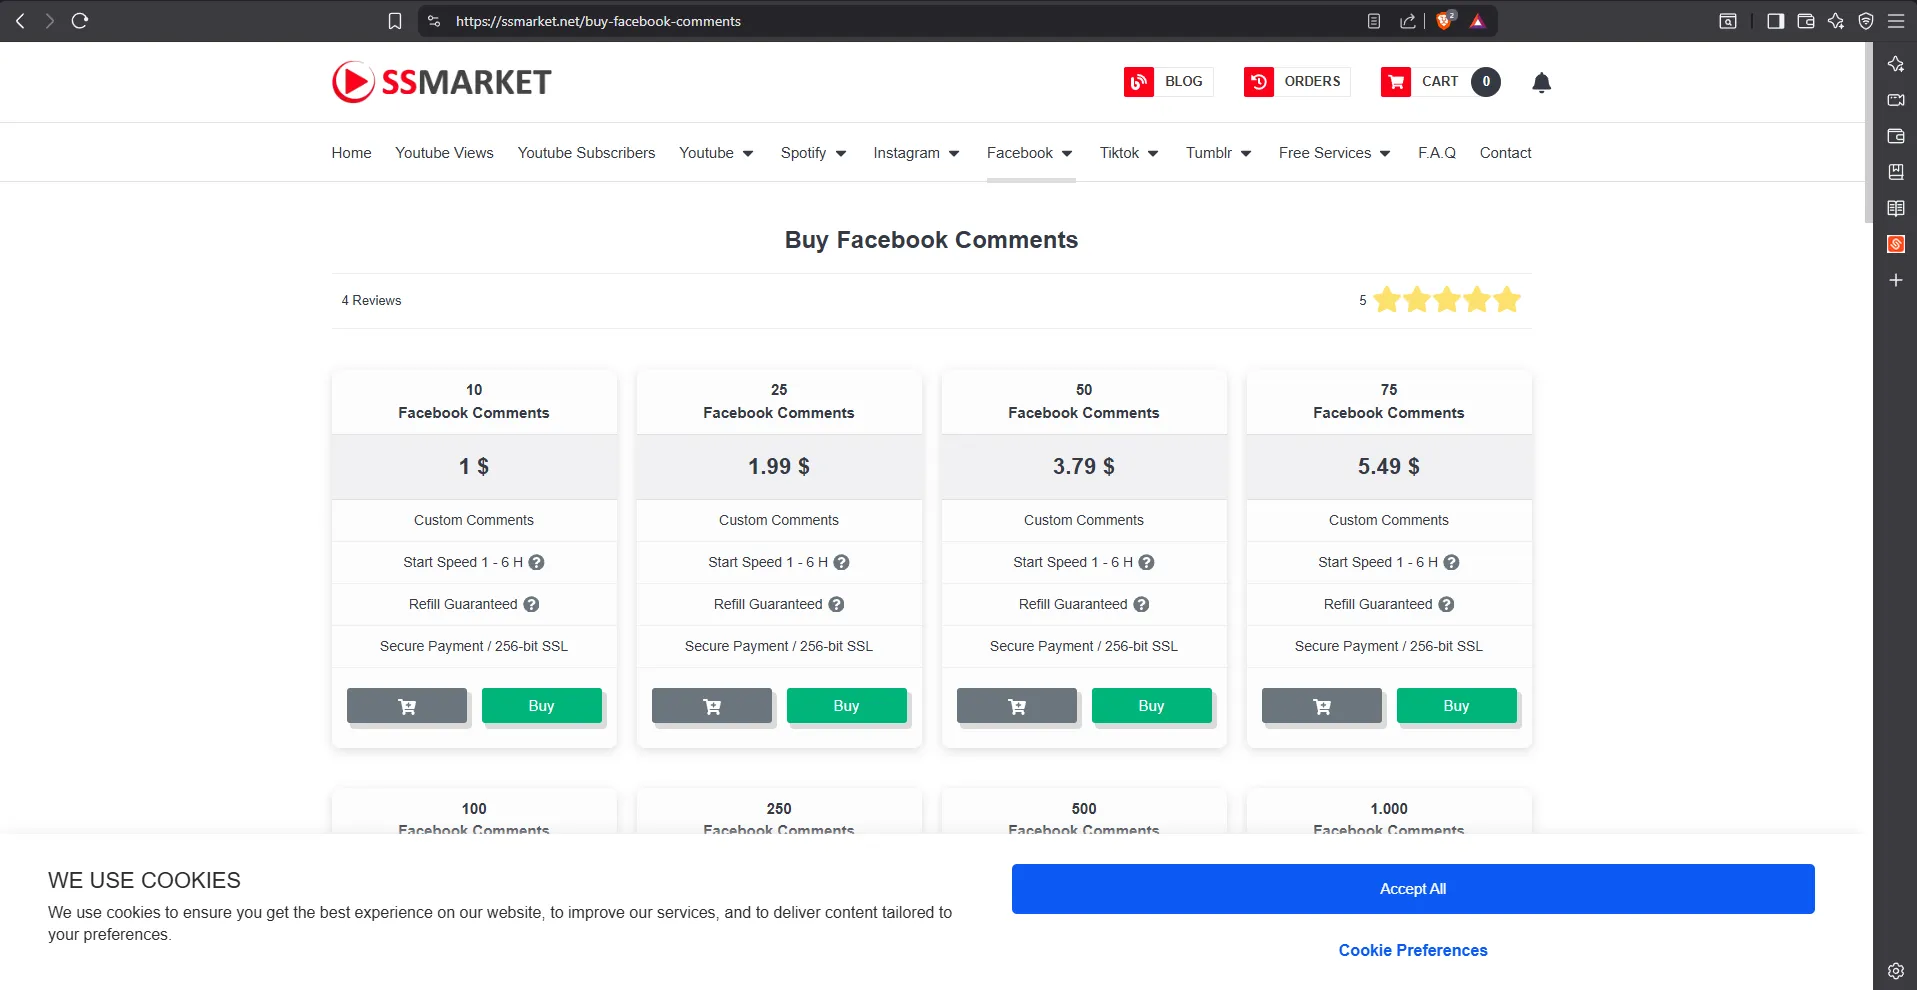
Task: Accept all cookies
Action: 1412,888
